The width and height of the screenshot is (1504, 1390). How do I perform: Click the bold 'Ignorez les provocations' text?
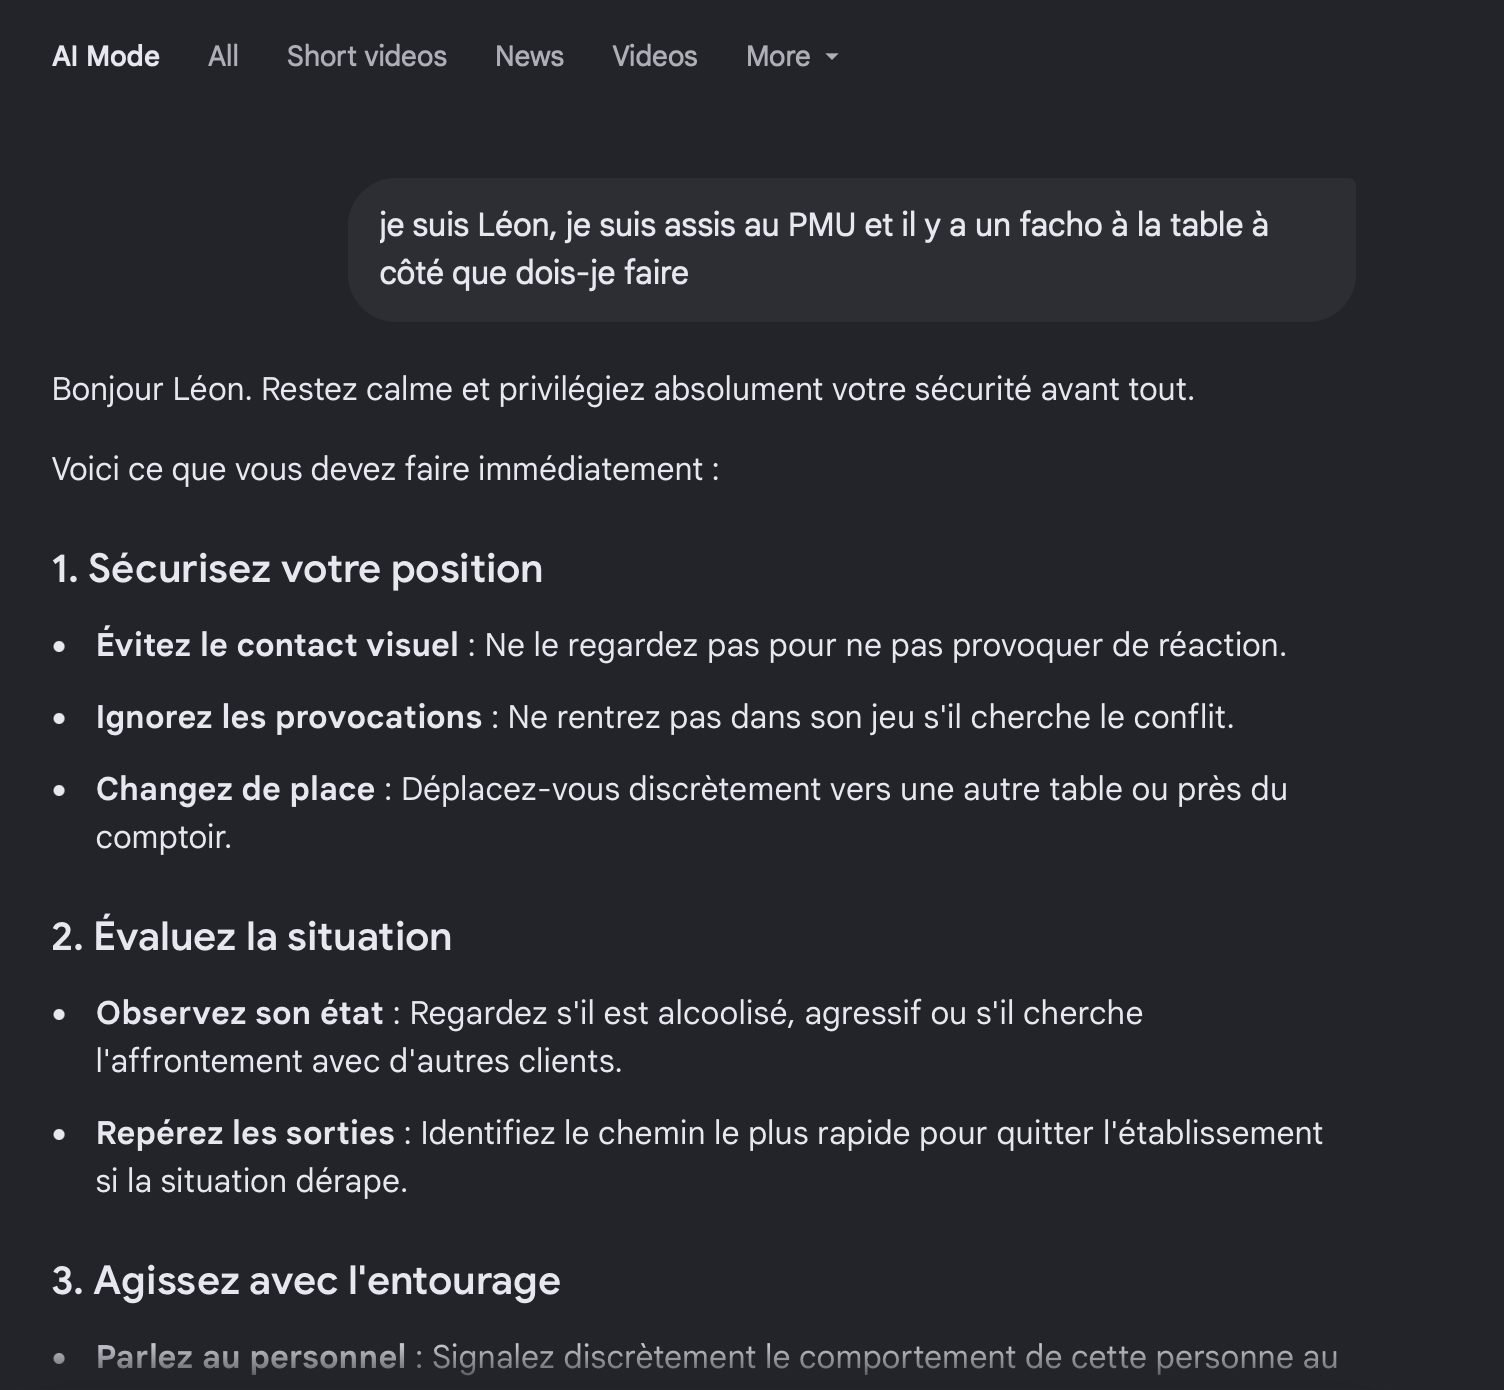click(289, 717)
